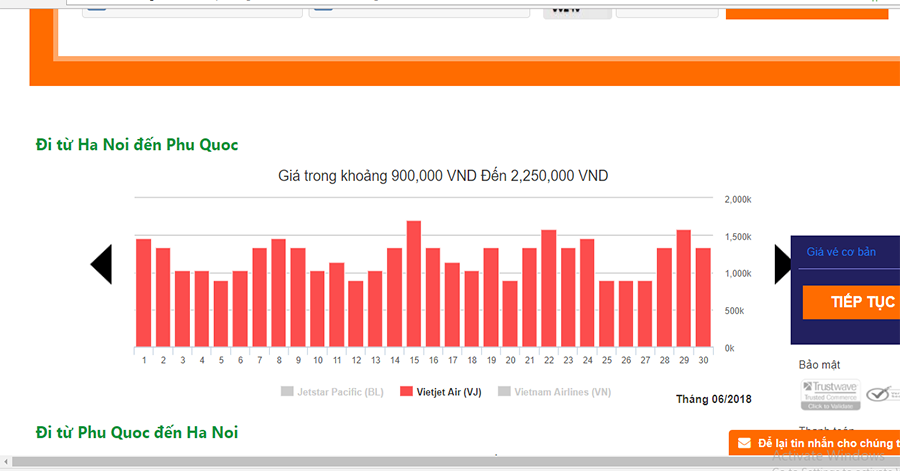Select the bar for day 8

pos(278,293)
